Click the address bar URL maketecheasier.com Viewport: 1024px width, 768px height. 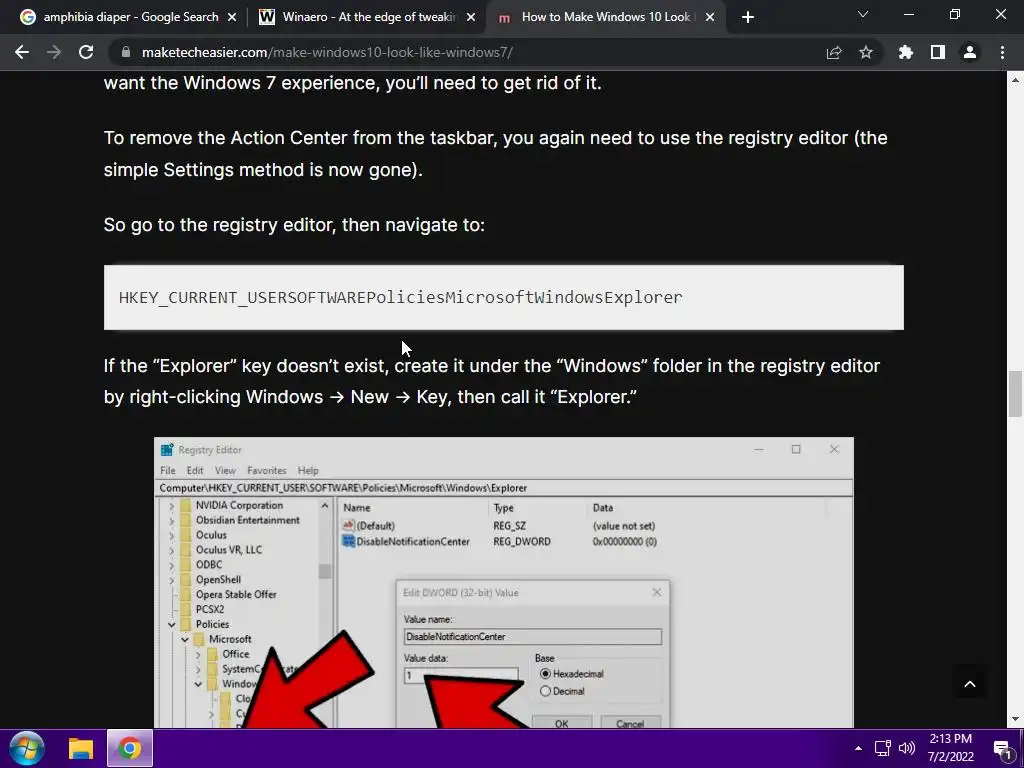coord(327,52)
